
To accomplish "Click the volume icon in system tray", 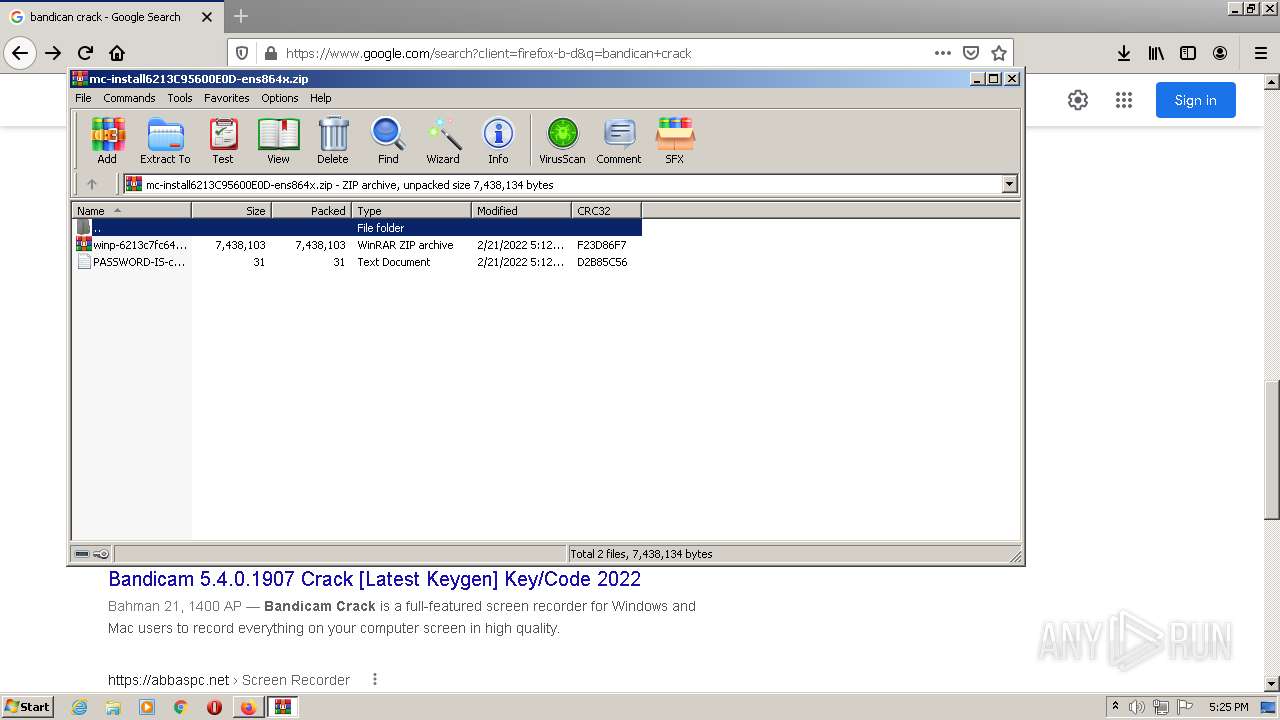I will pyautogui.click(x=1137, y=707).
